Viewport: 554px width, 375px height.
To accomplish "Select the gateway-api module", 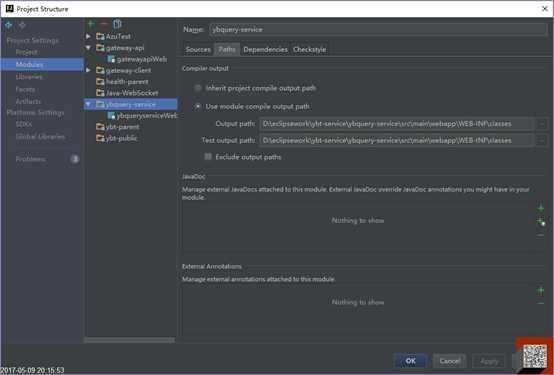I will click(x=125, y=48).
